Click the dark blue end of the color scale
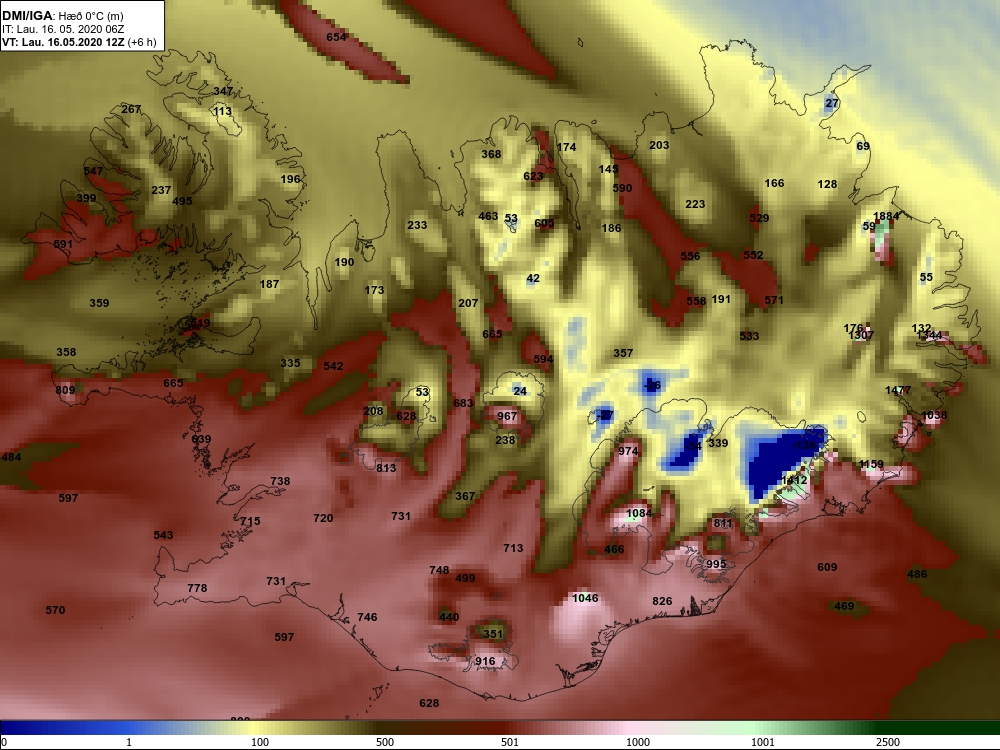The image size is (1000, 750). pyautogui.click(x=10, y=728)
